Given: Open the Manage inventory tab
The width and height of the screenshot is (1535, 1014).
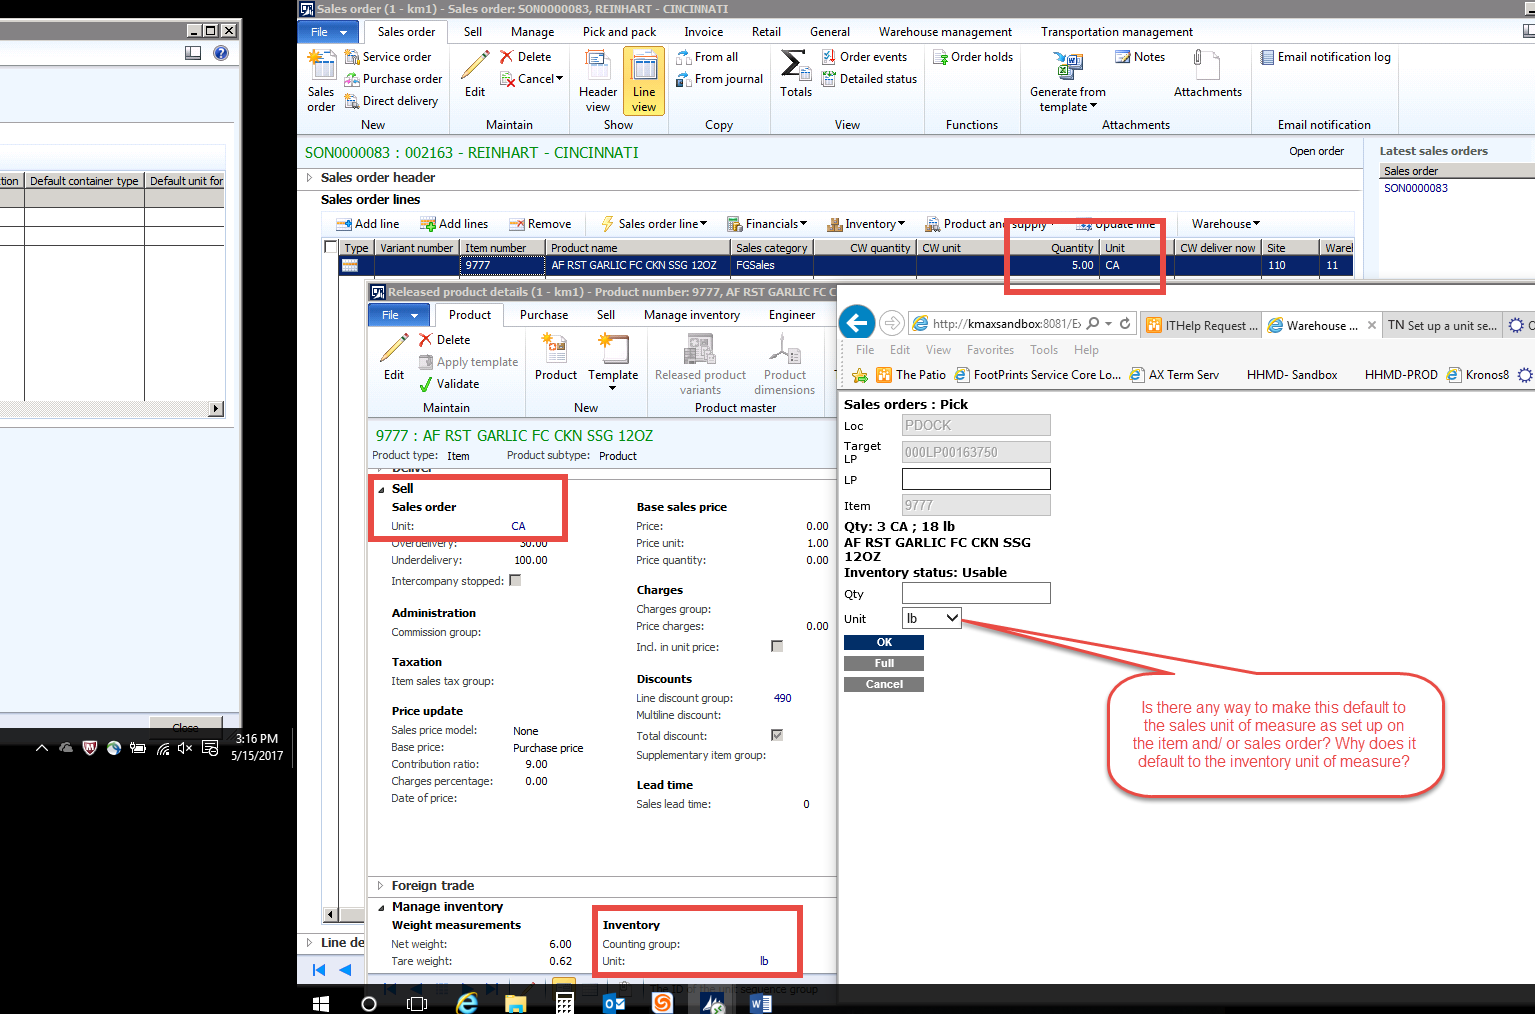Looking at the screenshot, I should click(x=691, y=315).
